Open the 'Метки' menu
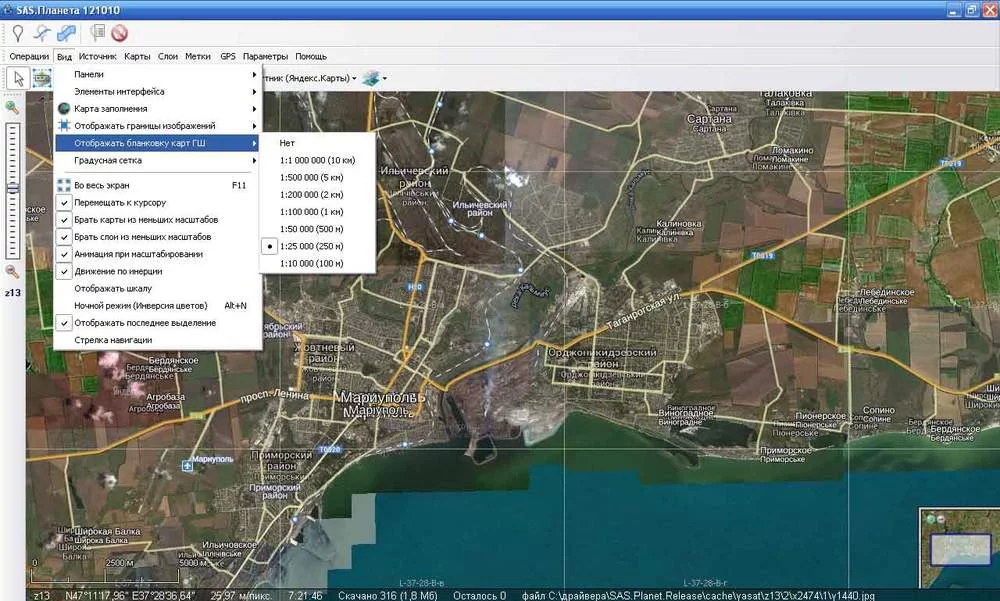 (x=197, y=57)
